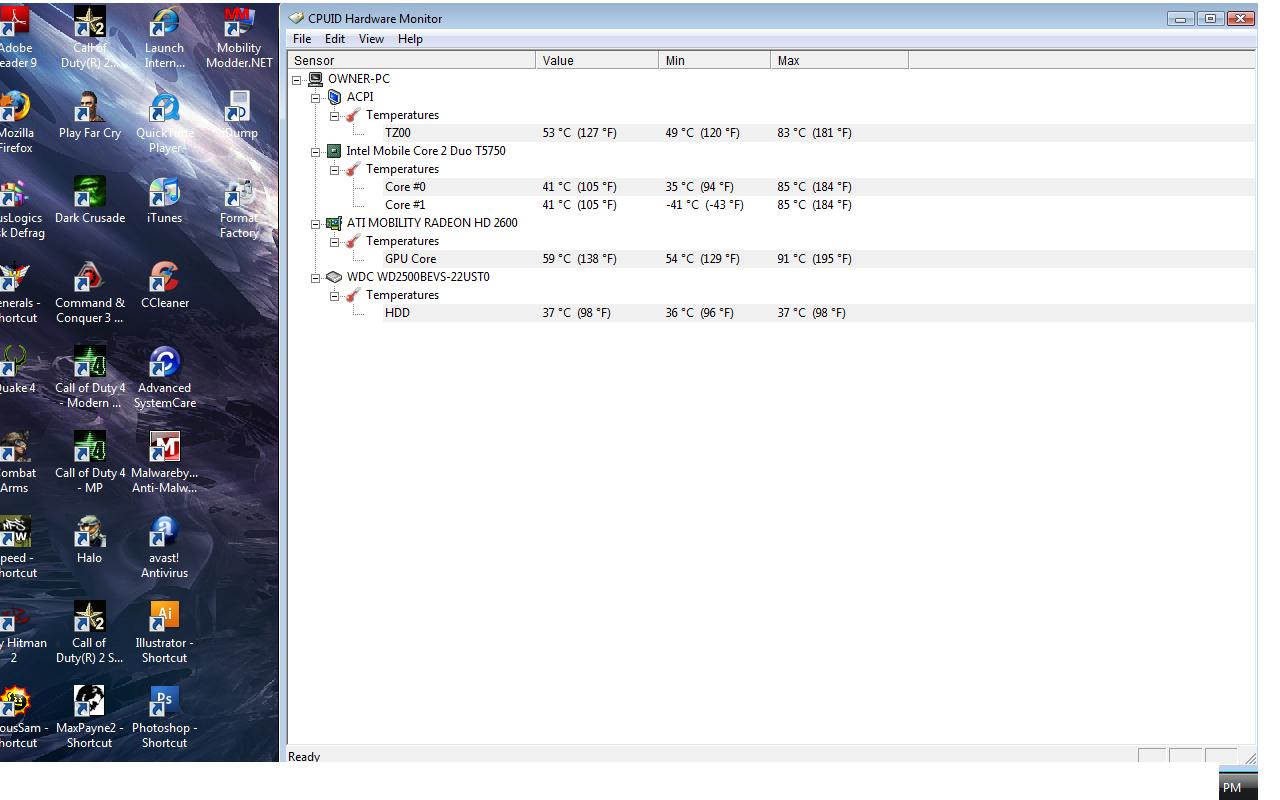
Task: Select the Hitman 2 desktop icon
Action: coord(18,633)
